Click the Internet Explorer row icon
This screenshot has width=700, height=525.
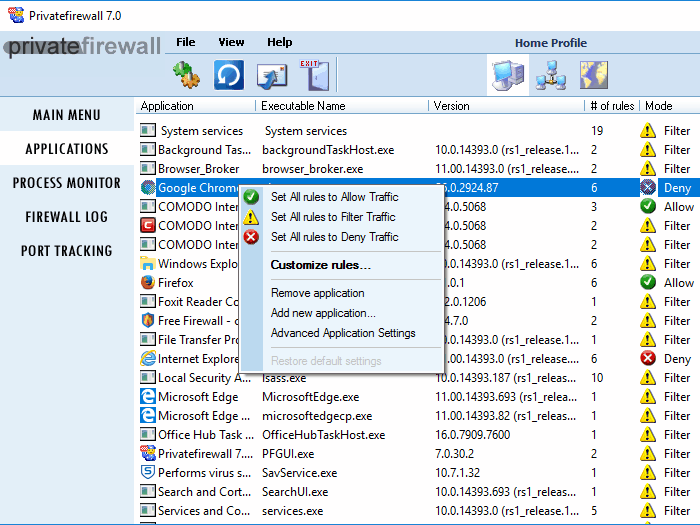(148, 358)
